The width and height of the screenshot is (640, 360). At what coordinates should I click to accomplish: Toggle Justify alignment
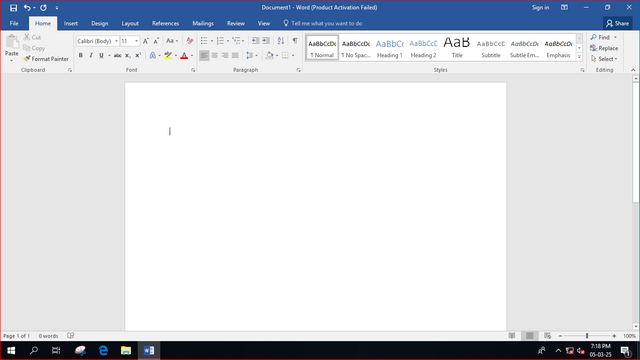235,55
